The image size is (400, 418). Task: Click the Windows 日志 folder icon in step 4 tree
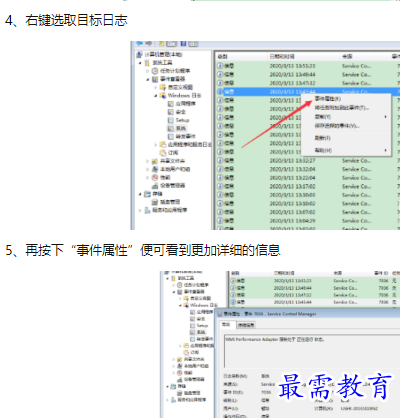click(x=163, y=95)
